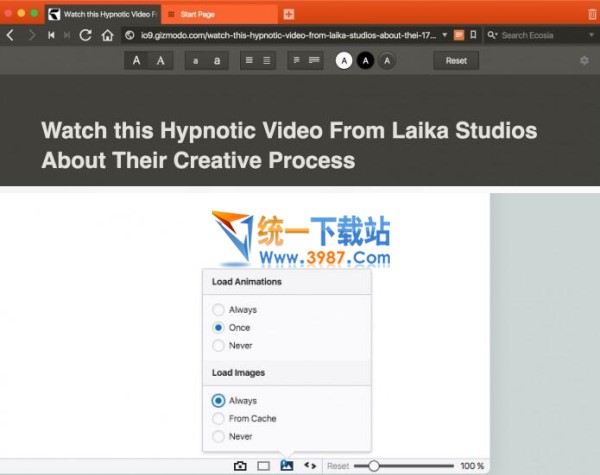The width and height of the screenshot is (600, 475).
Task: Reload the current page
Action: click(85, 35)
